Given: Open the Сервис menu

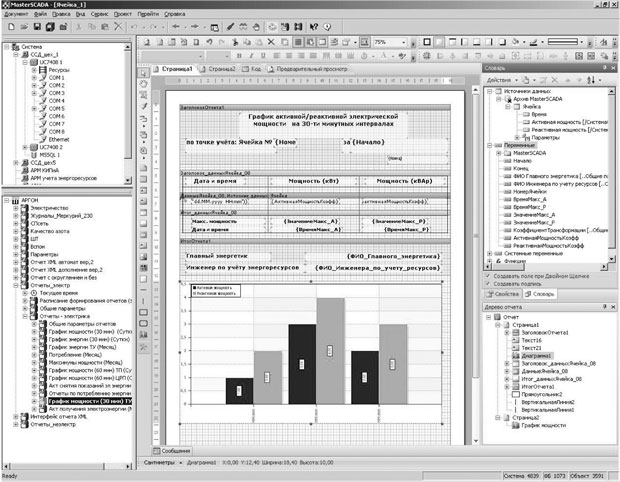Looking at the screenshot, I should [99, 14].
